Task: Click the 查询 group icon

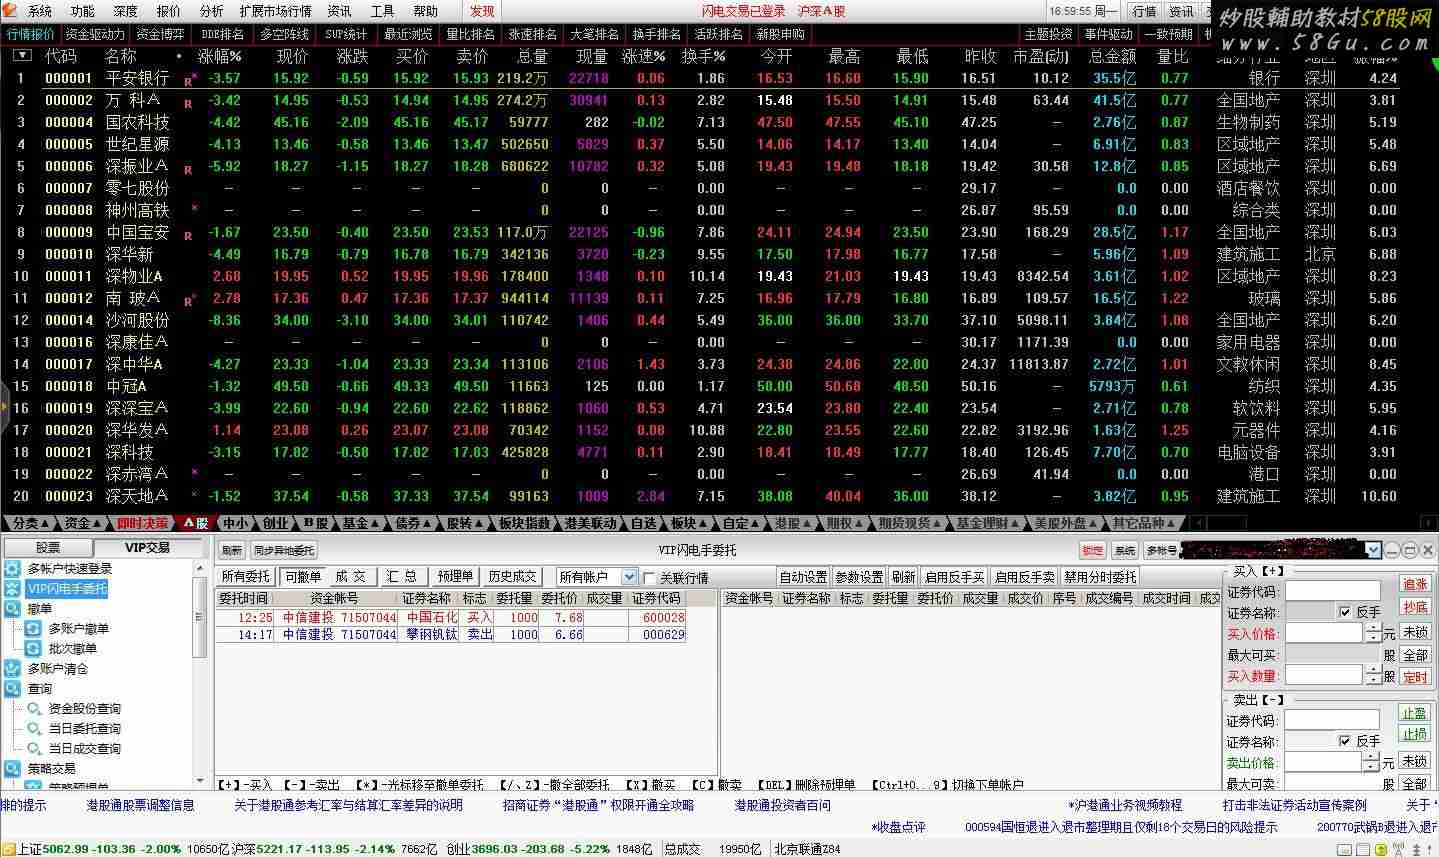Action: tap(12, 688)
